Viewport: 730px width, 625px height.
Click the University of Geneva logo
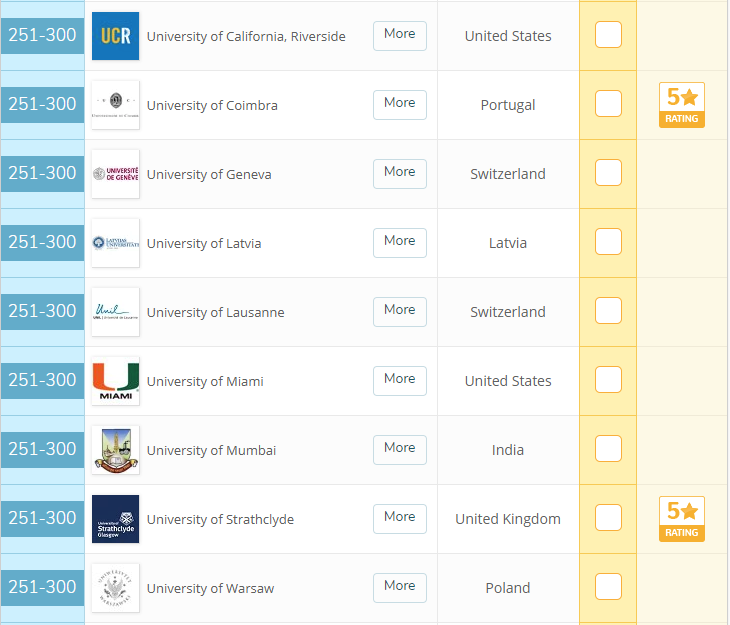115,174
